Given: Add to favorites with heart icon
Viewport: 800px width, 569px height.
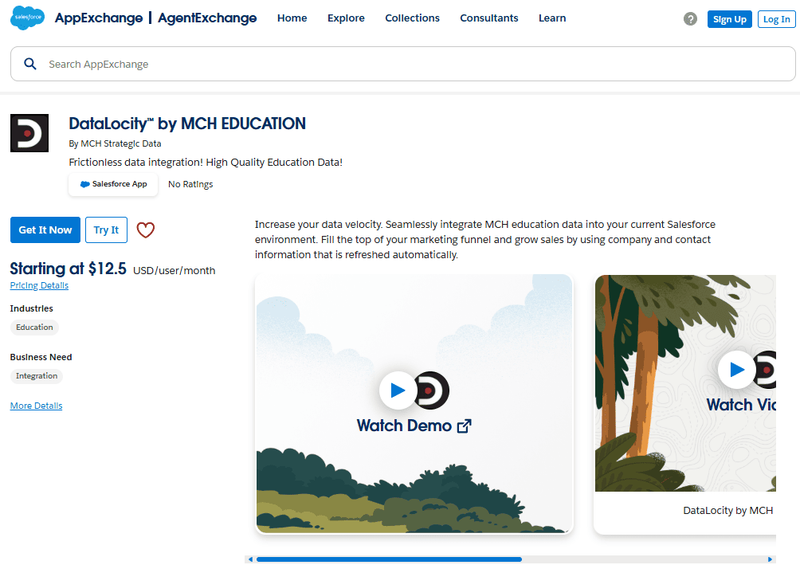Looking at the screenshot, I should pyautogui.click(x=145, y=230).
